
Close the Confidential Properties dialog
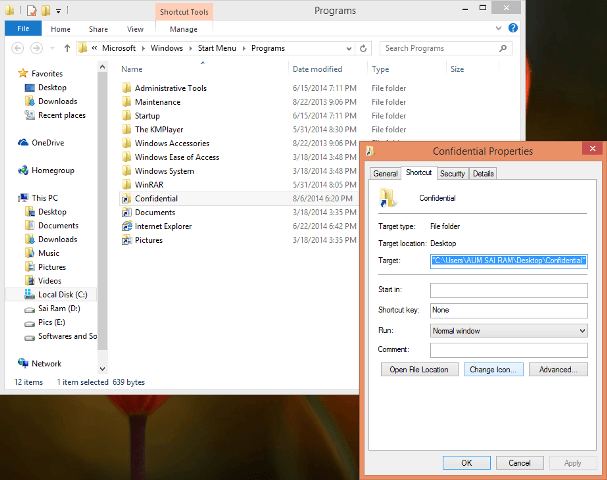click(x=592, y=148)
